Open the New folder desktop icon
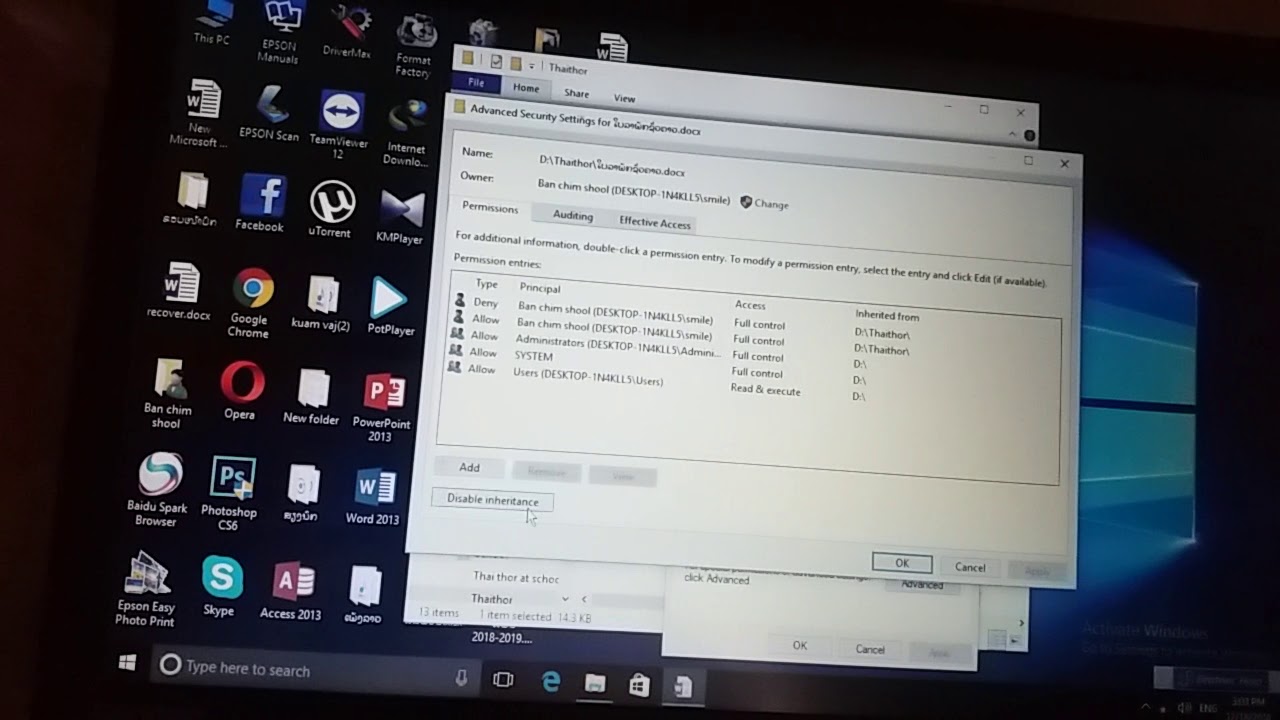1280x720 pixels. (311, 397)
